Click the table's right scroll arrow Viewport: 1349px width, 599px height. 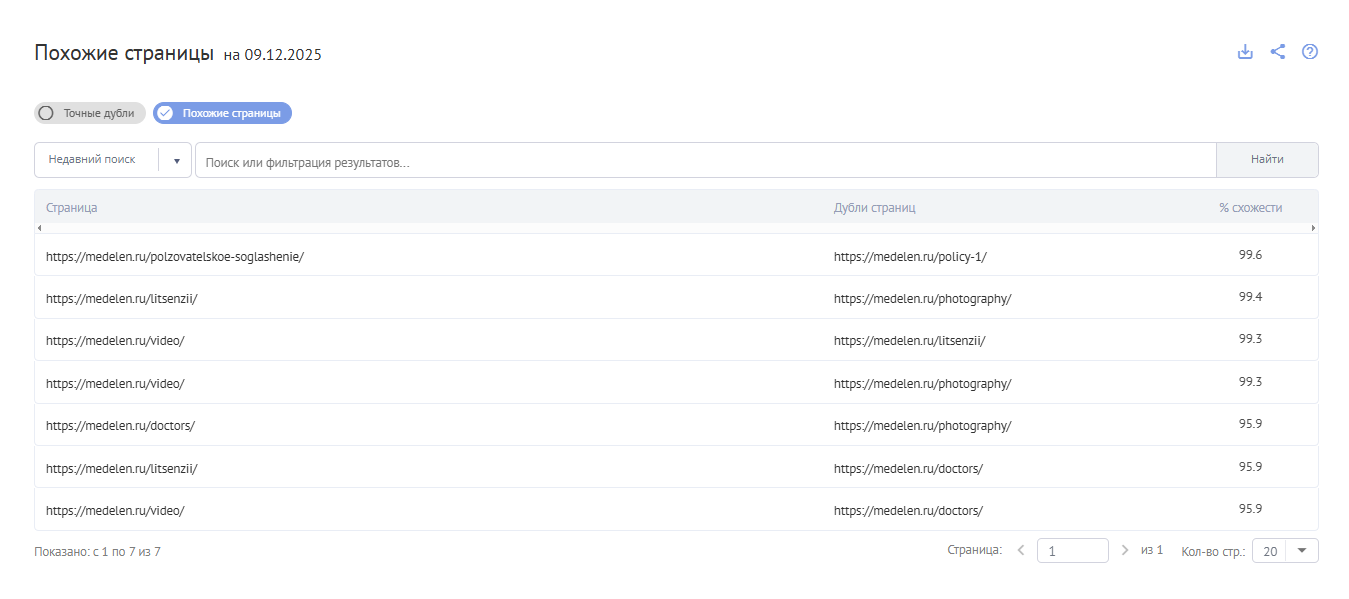tap(1313, 228)
